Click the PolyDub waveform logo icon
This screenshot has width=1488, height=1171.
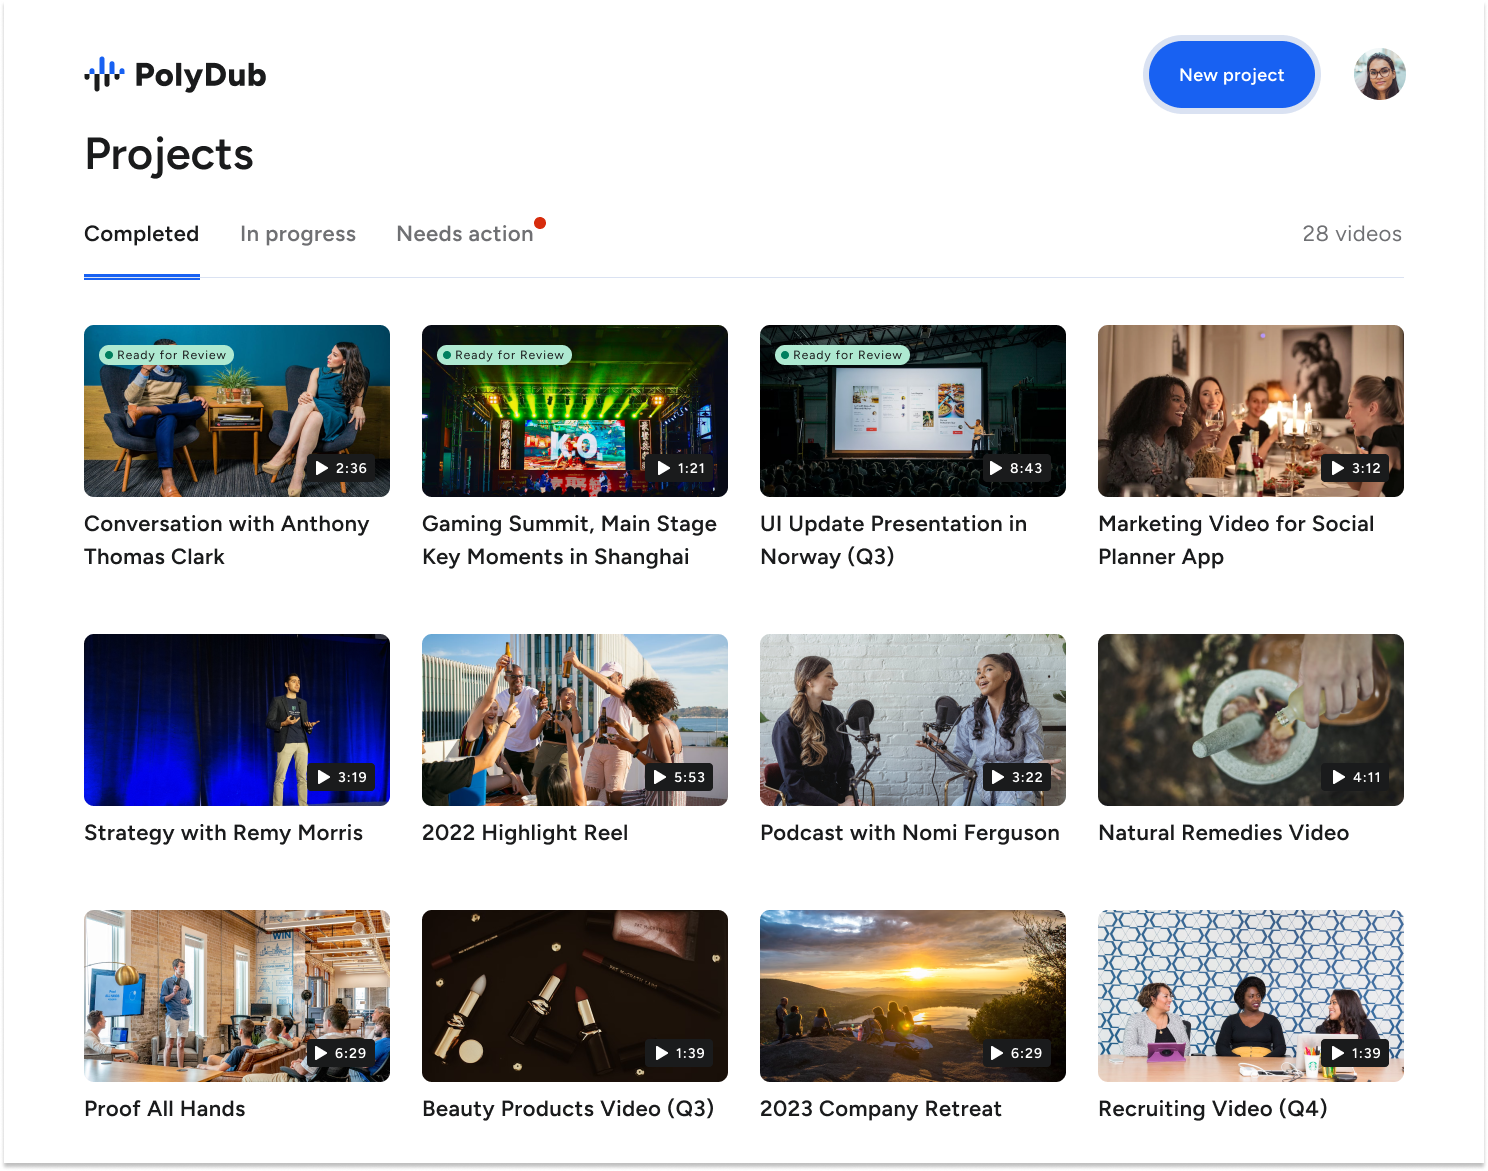[104, 74]
